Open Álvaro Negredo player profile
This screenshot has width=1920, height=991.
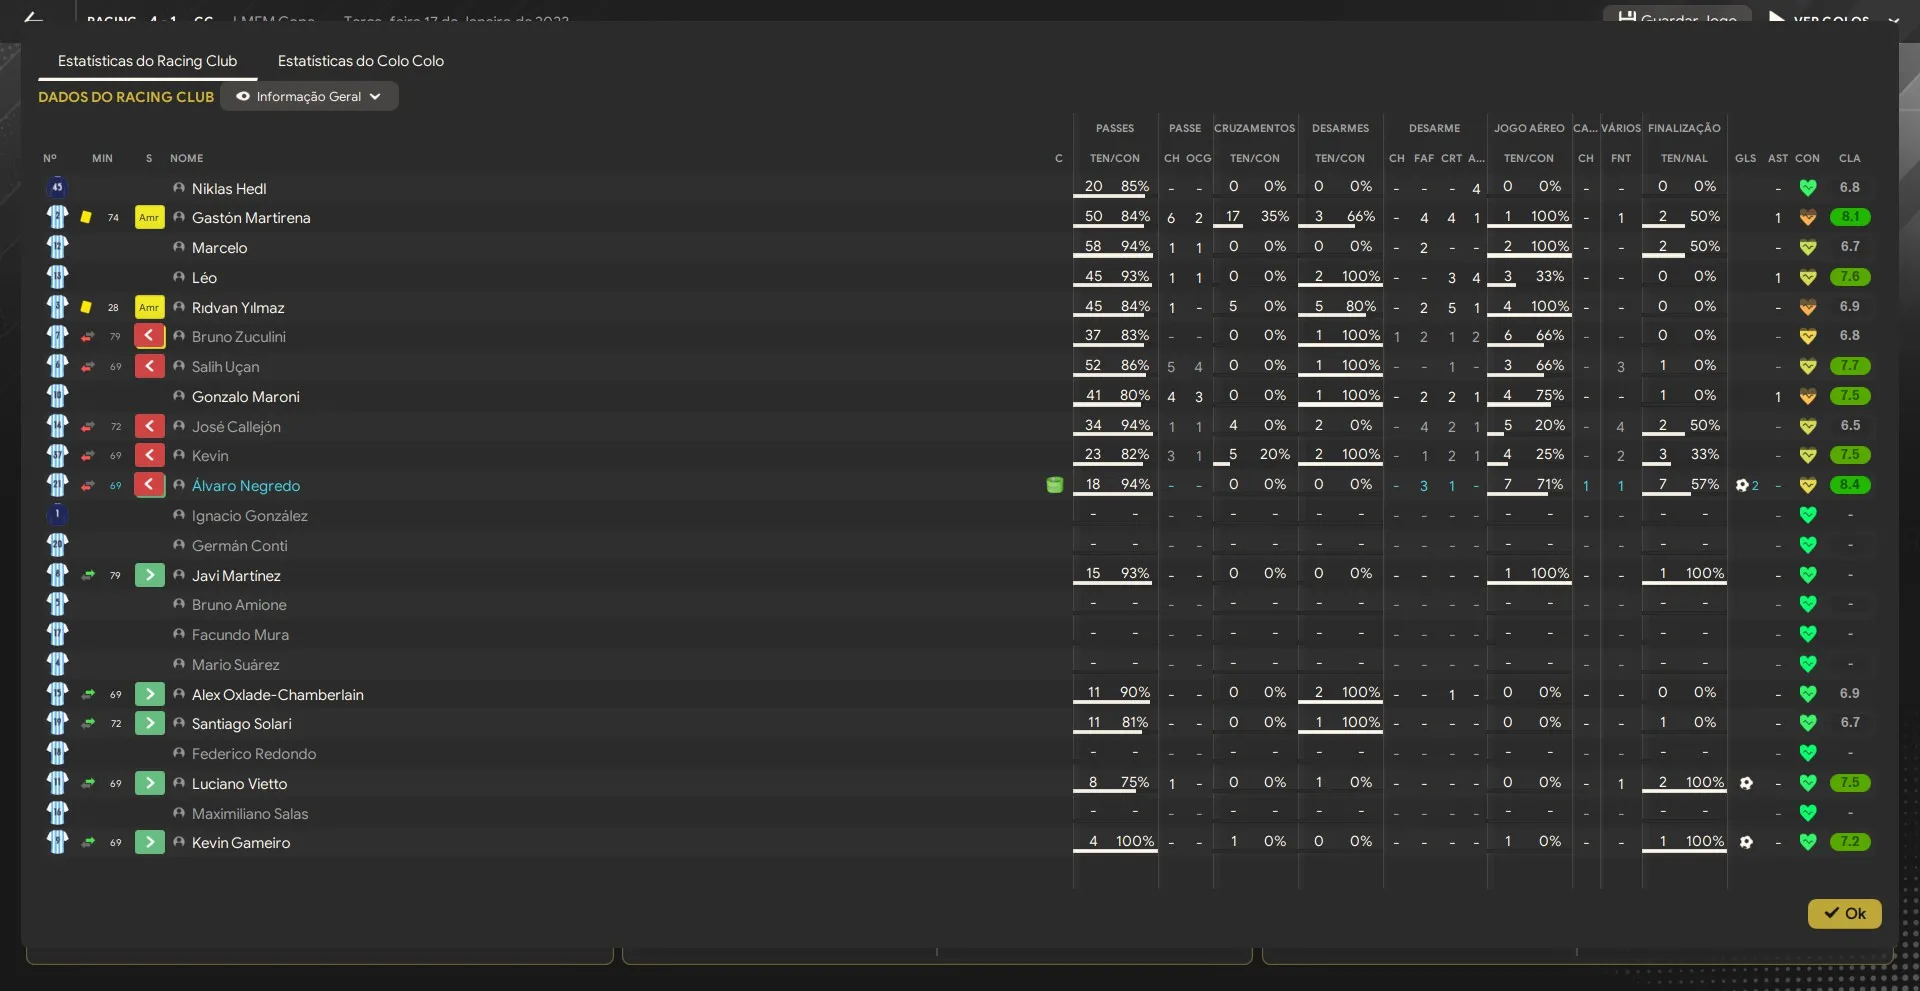(246, 485)
